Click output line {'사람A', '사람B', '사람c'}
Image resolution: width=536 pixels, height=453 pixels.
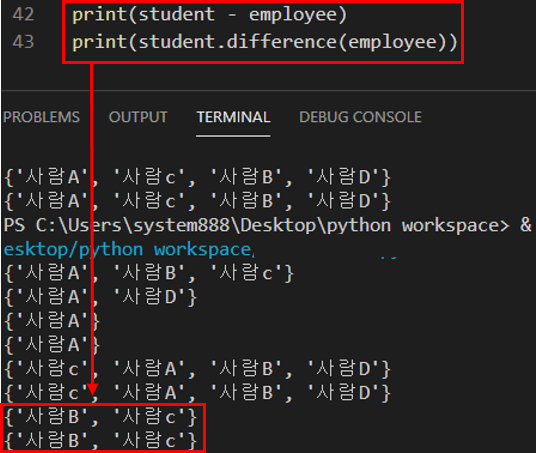[x=149, y=274]
